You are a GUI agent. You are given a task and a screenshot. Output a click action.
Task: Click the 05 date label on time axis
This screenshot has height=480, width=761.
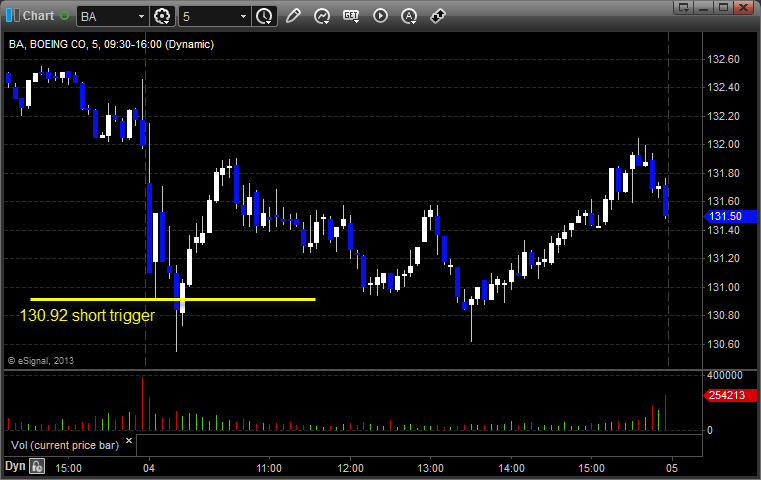tap(672, 468)
